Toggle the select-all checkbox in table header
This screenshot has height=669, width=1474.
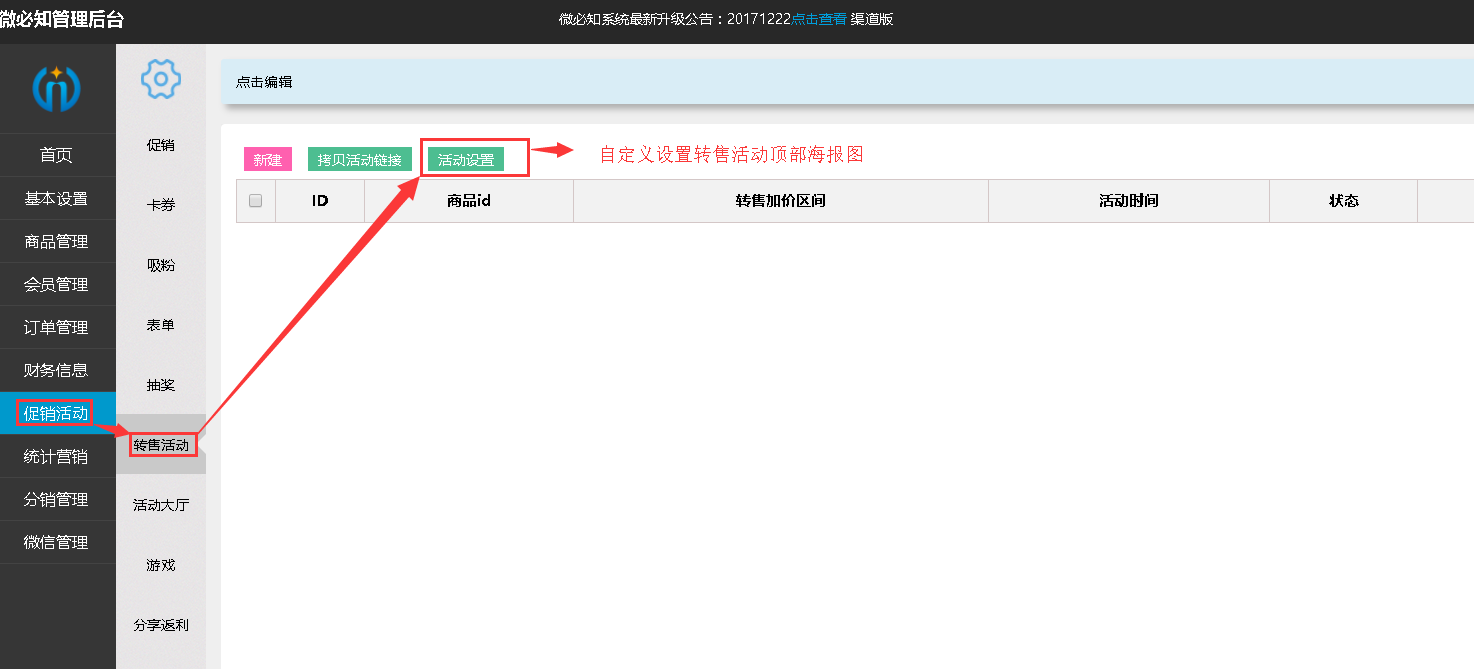pyautogui.click(x=255, y=201)
